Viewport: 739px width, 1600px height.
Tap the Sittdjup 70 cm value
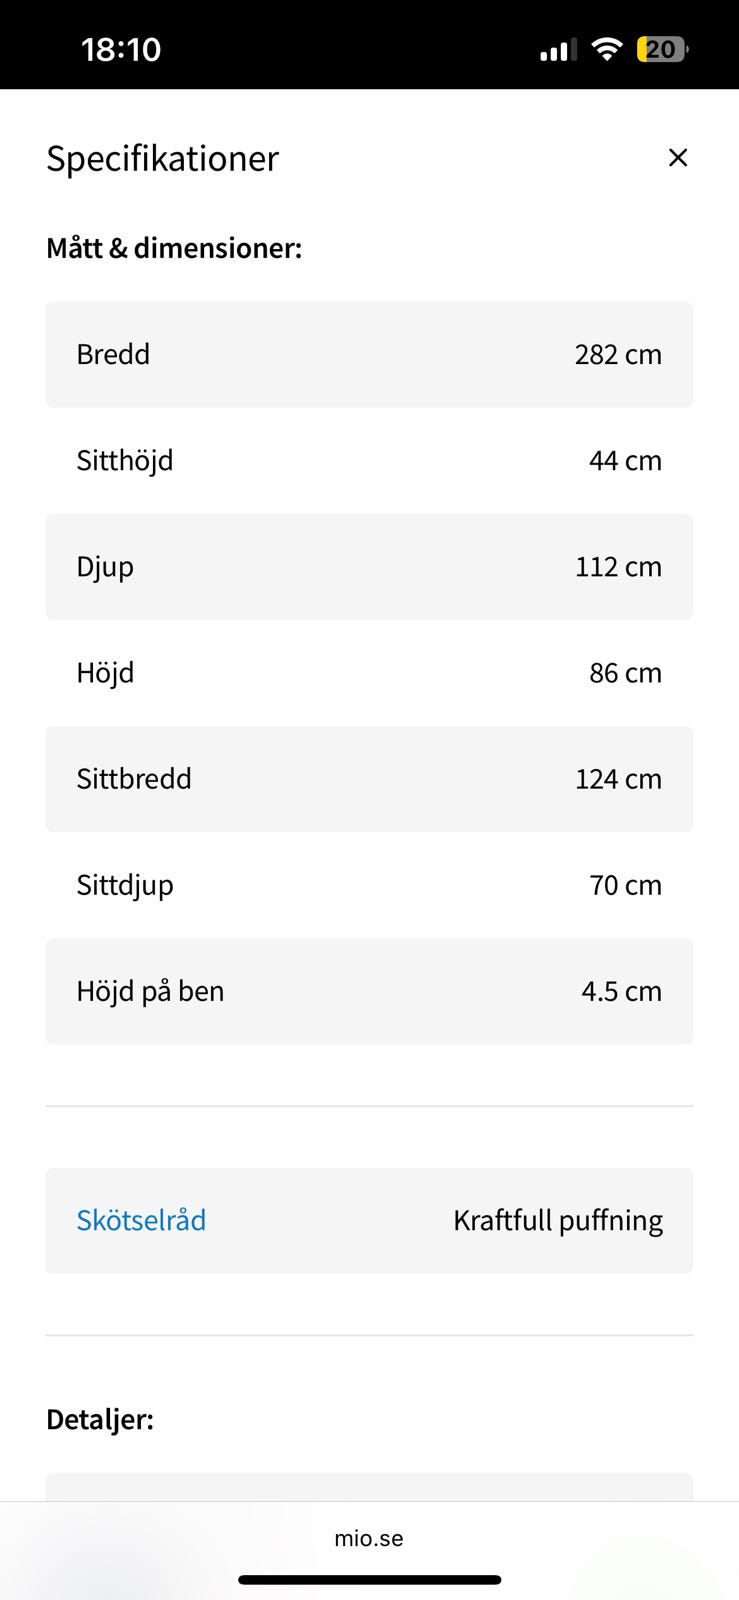coord(625,885)
